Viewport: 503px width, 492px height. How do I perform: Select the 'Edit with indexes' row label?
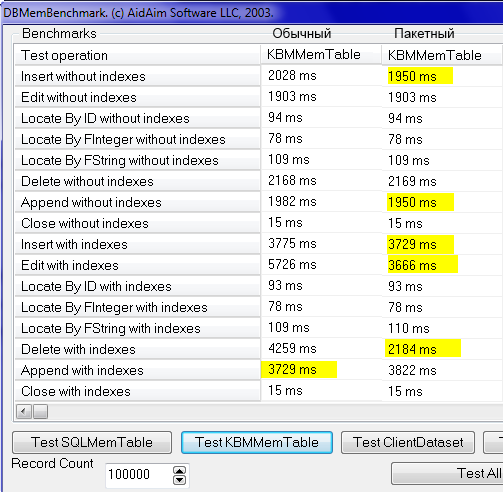pos(137,265)
